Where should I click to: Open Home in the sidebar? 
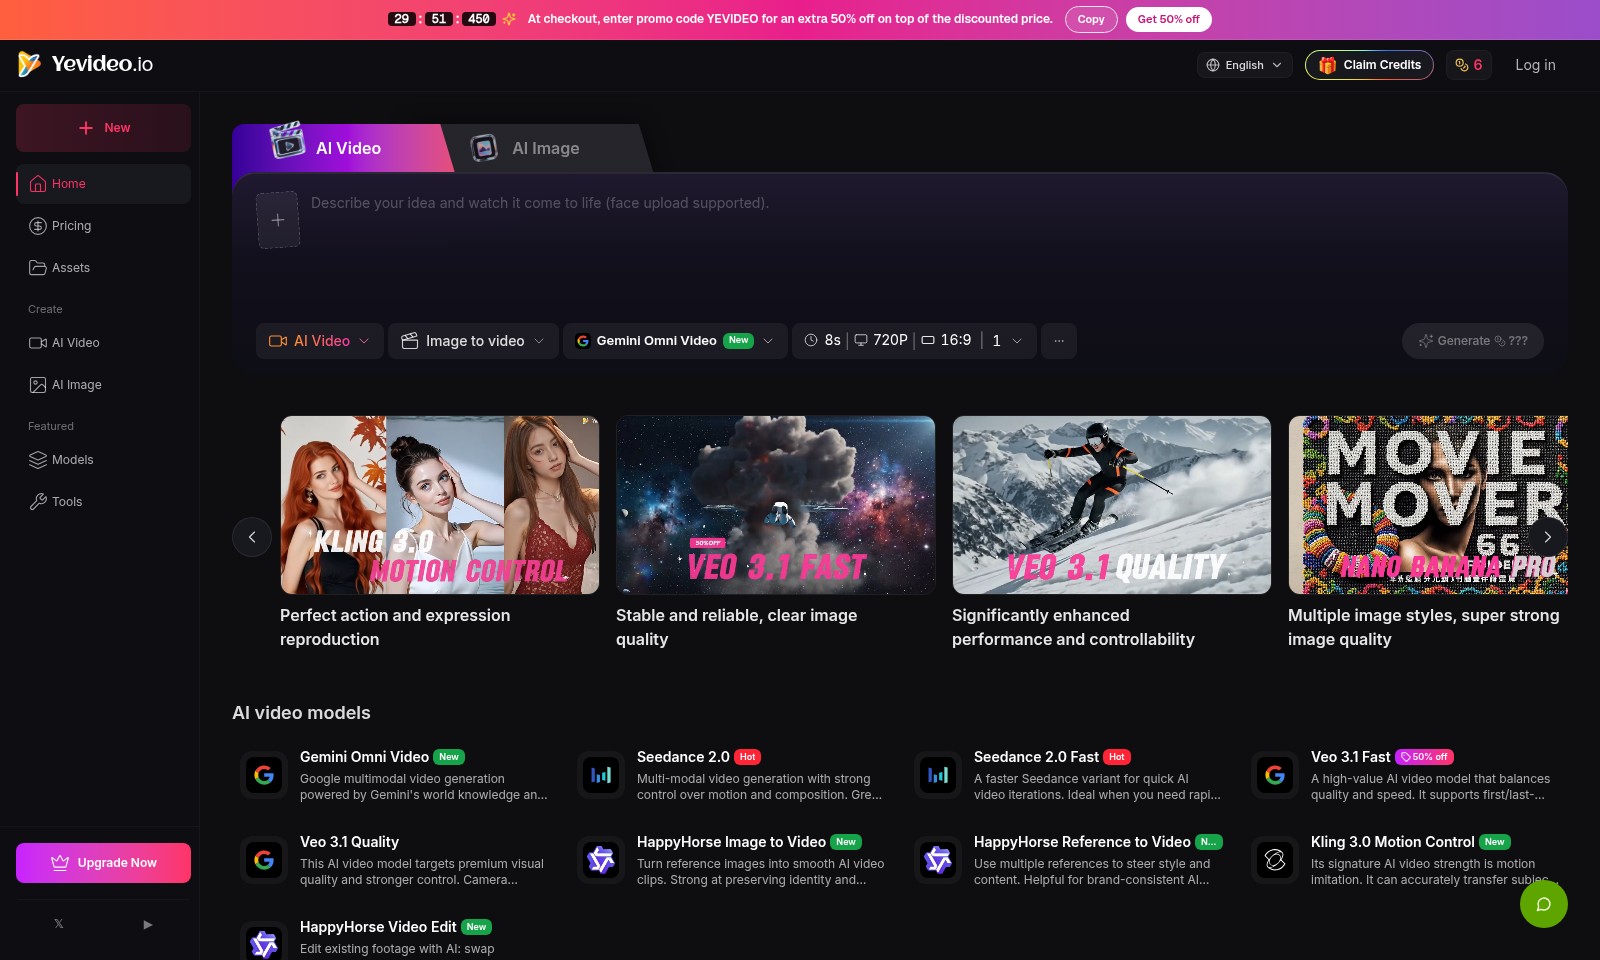coord(103,184)
